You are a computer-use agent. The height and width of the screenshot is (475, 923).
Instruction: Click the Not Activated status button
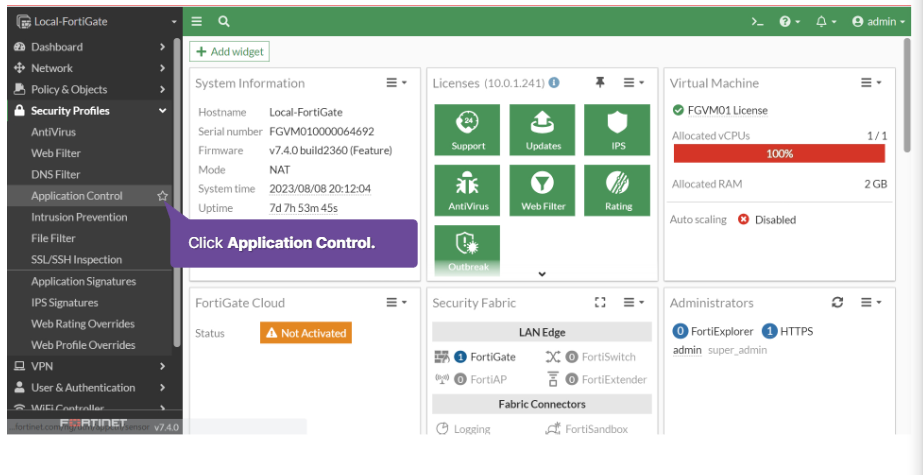coord(306,333)
